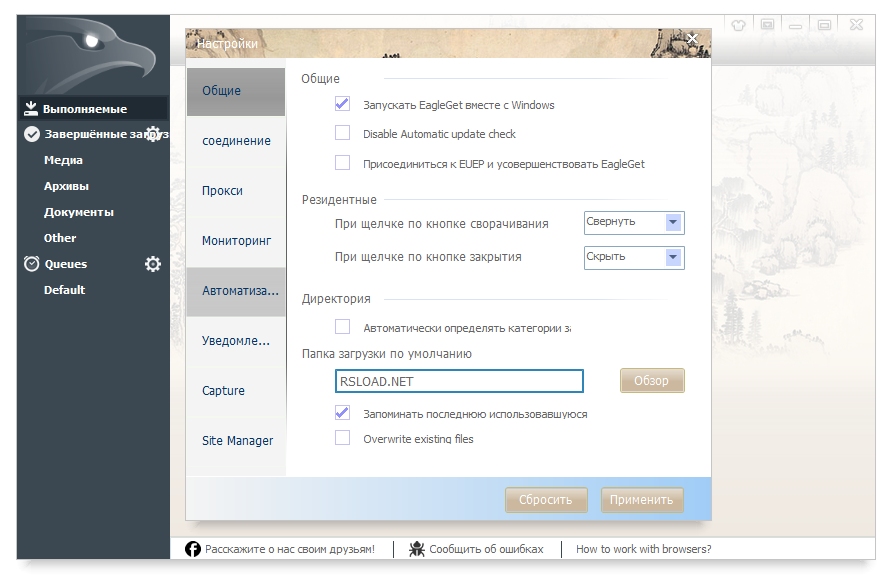Click the Резидентные section heading
Image resolution: width=890 pixels, height=586 pixels.
339,200
